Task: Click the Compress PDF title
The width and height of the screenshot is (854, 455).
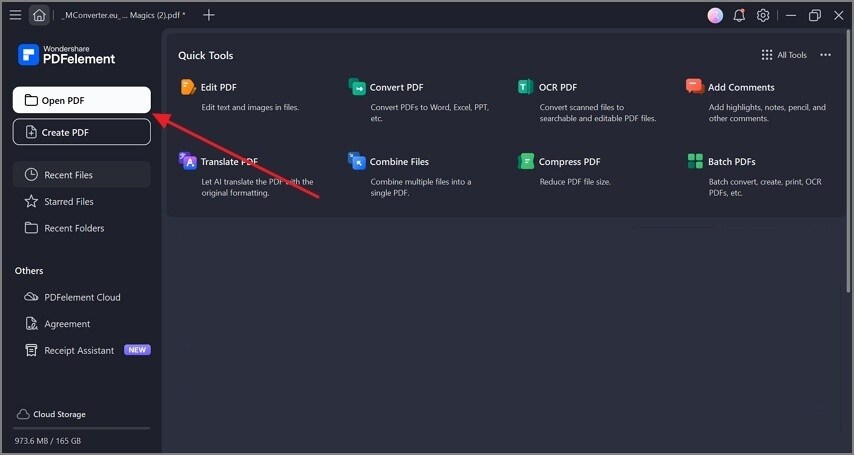Action: 570,162
